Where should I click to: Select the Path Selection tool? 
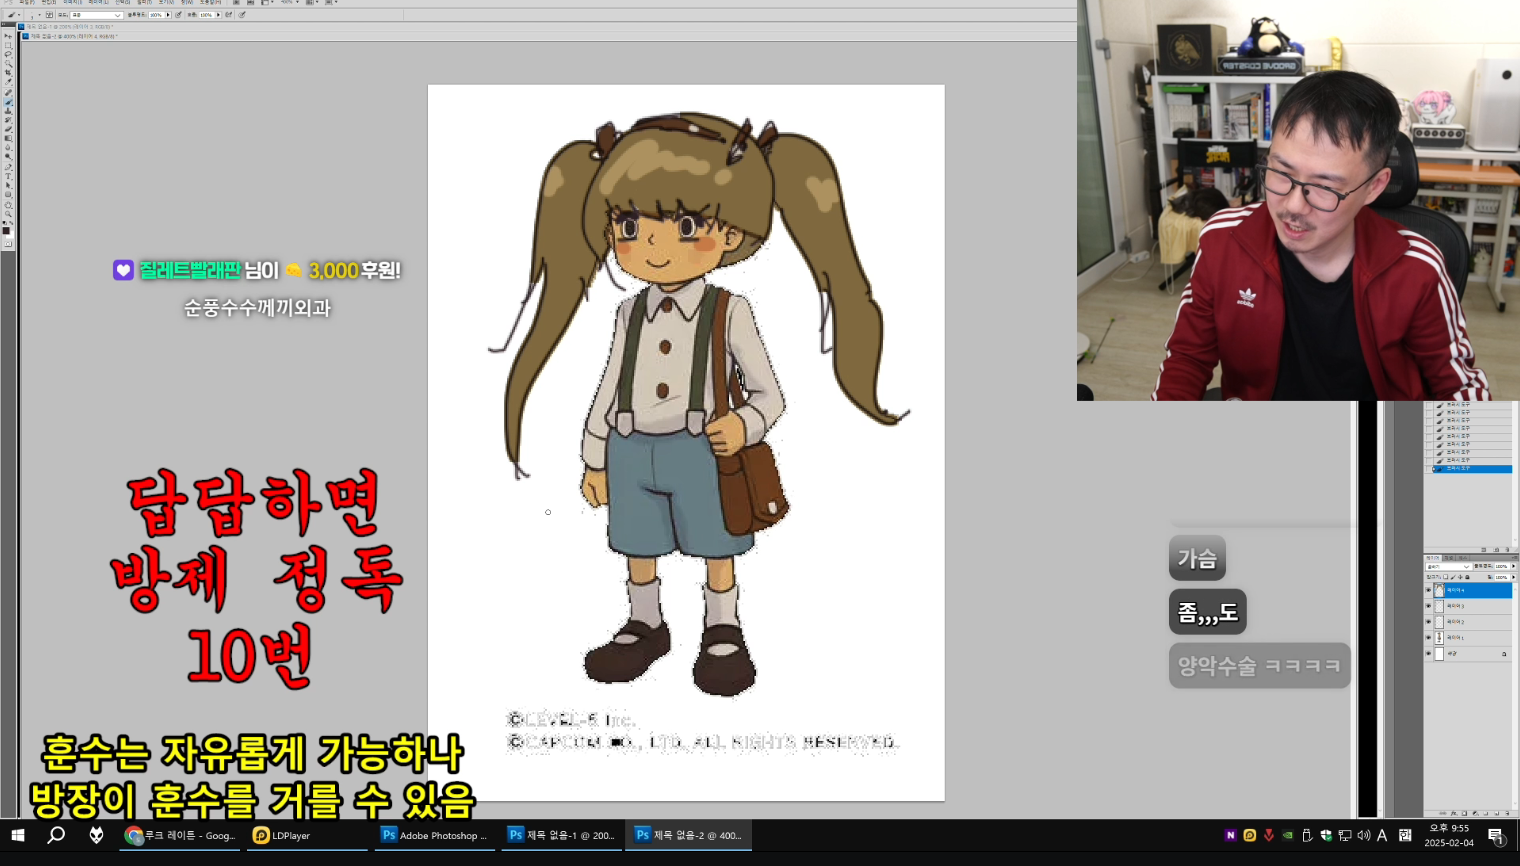click(x=8, y=185)
